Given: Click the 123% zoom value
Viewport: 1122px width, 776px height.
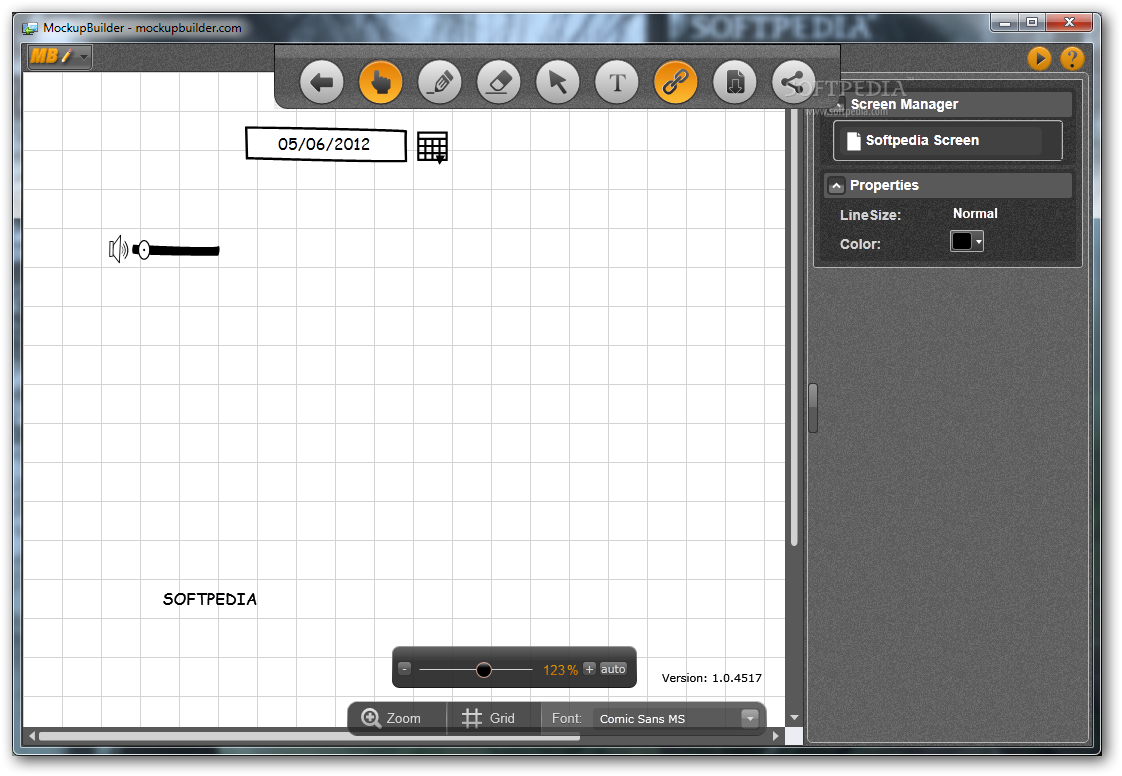Looking at the screenshot, I should (560, 670).
